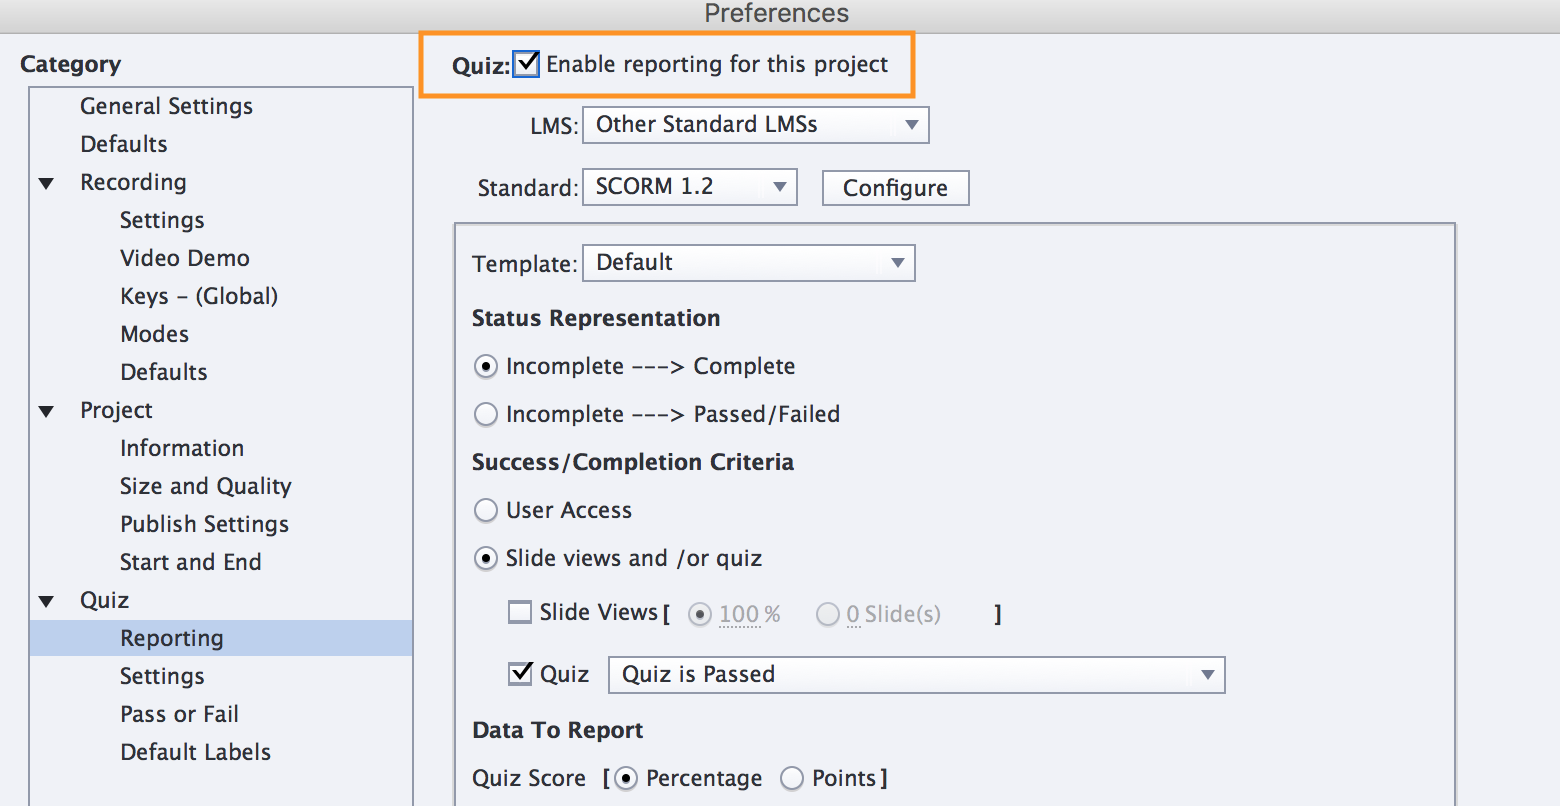Open the Standard dropdown showing SCORM 1.2
This screenshot has width=1560, height=806.
(689, 187)
